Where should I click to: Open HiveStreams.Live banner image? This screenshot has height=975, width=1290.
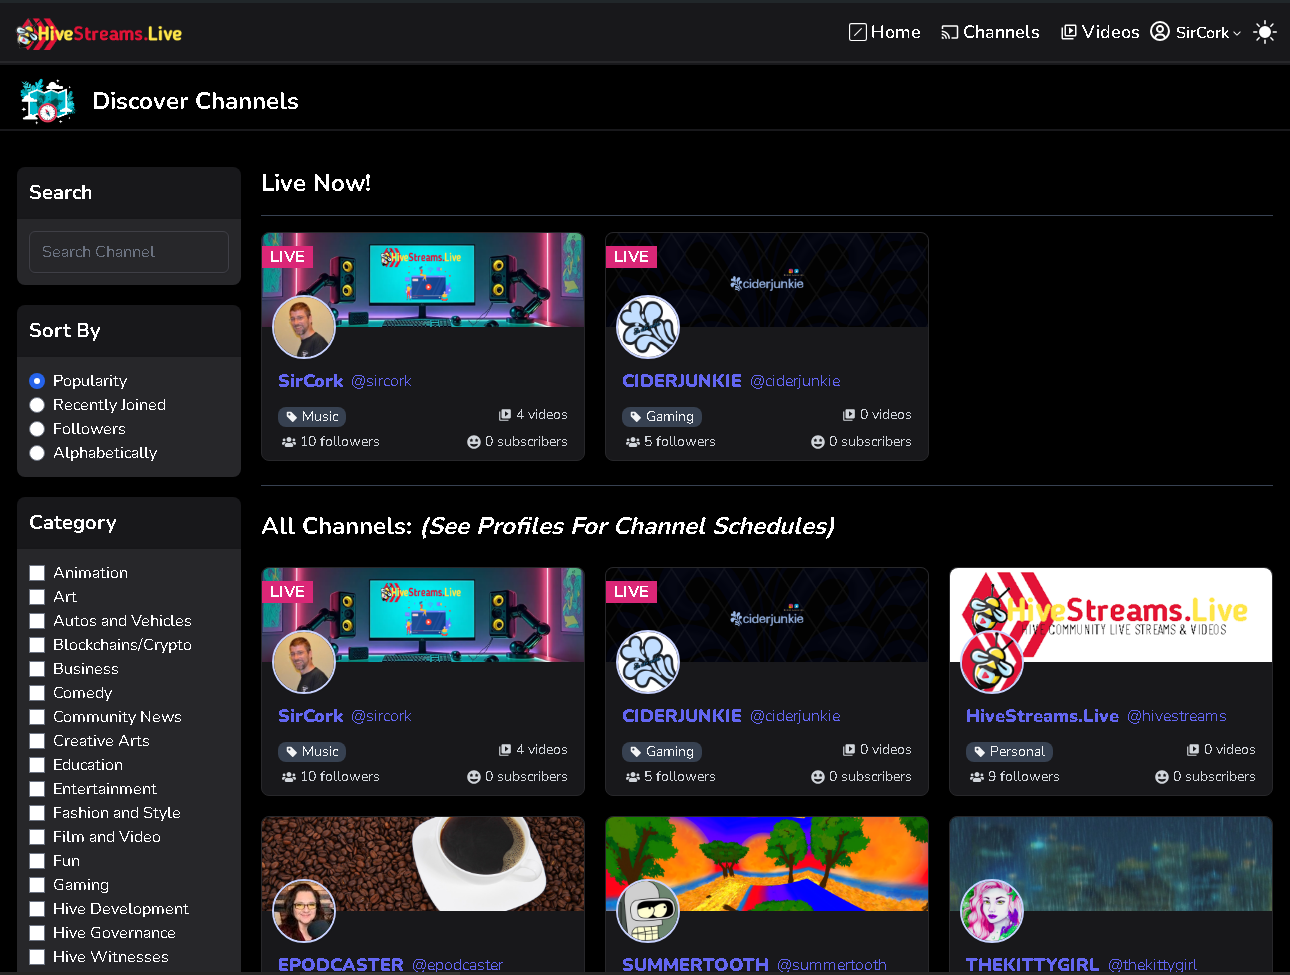click(1111, 615)
